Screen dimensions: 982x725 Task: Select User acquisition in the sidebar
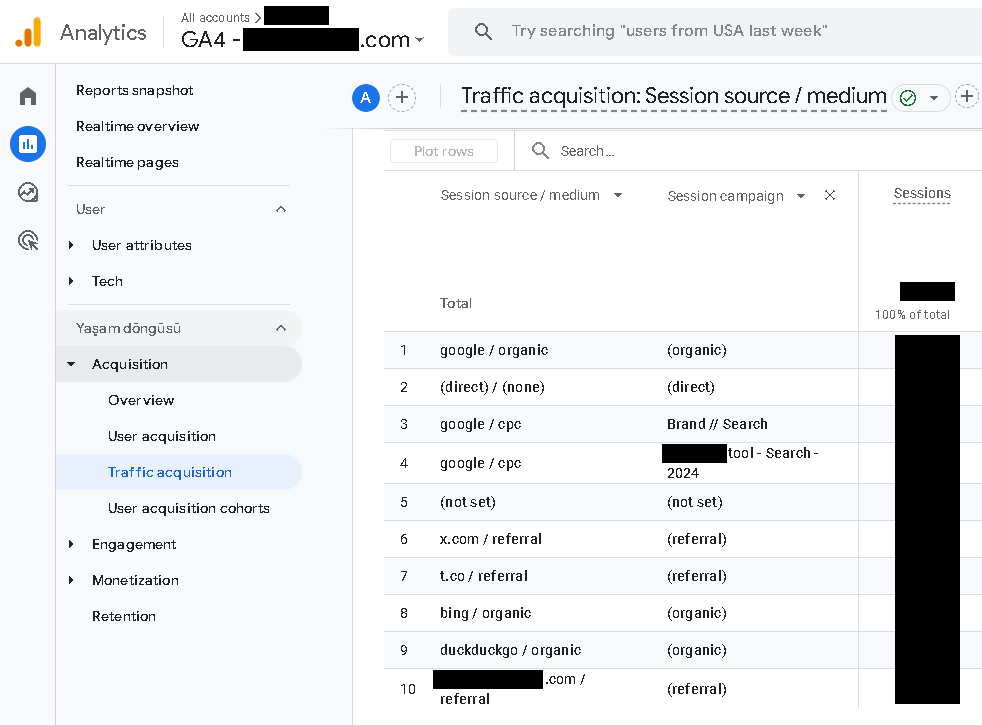162,436
